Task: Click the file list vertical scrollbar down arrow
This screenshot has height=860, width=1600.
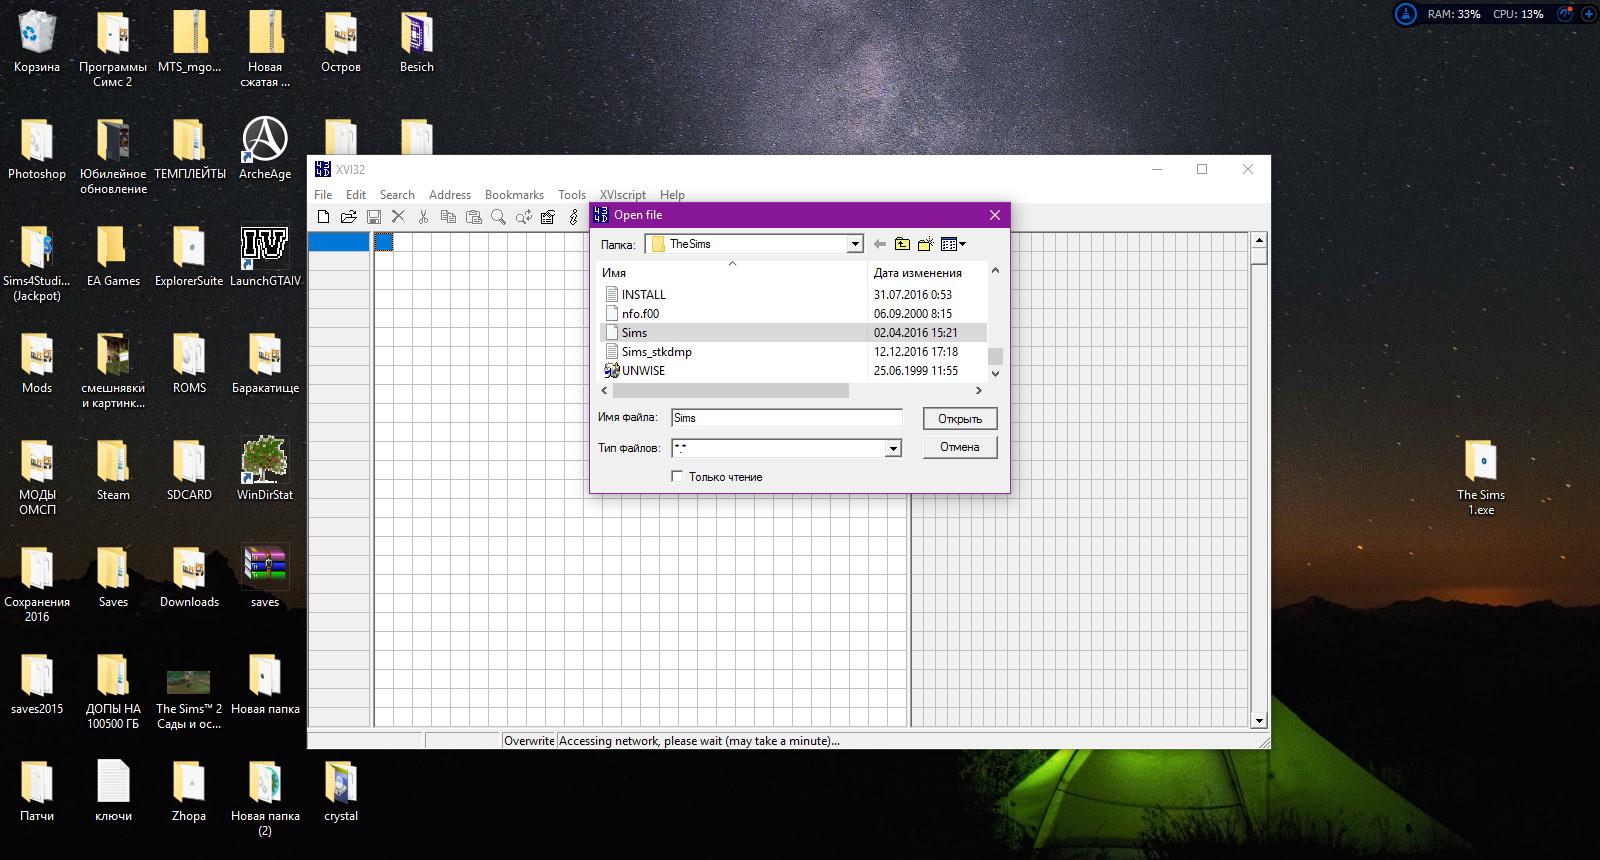Action: (x=995, y=373)
